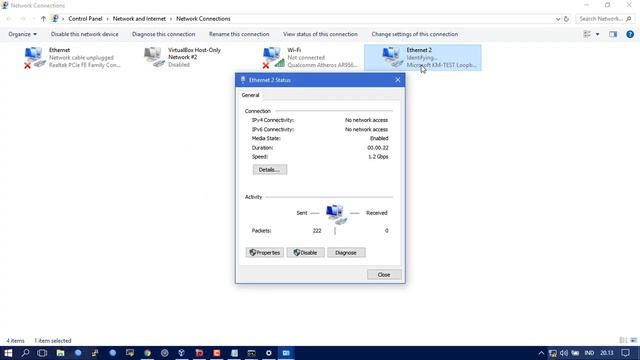Open the white-ring app icon on the taskbar
Image resolution: width=640 pixels, height=360 pixels.
pos(269,353)
